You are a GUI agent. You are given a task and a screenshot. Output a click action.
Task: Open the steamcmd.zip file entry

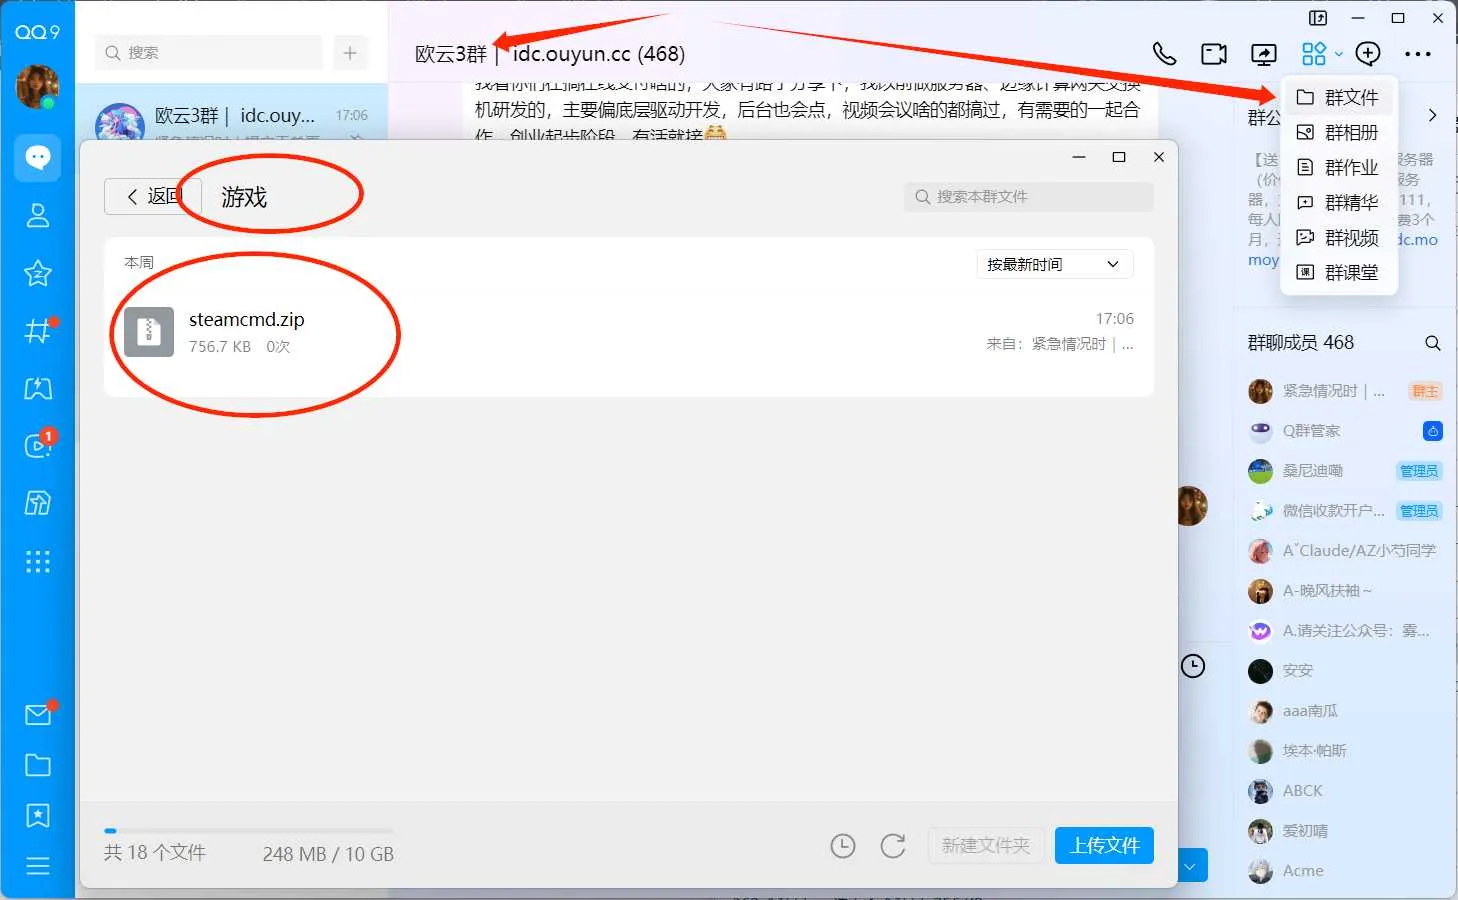tap(629, 332)
